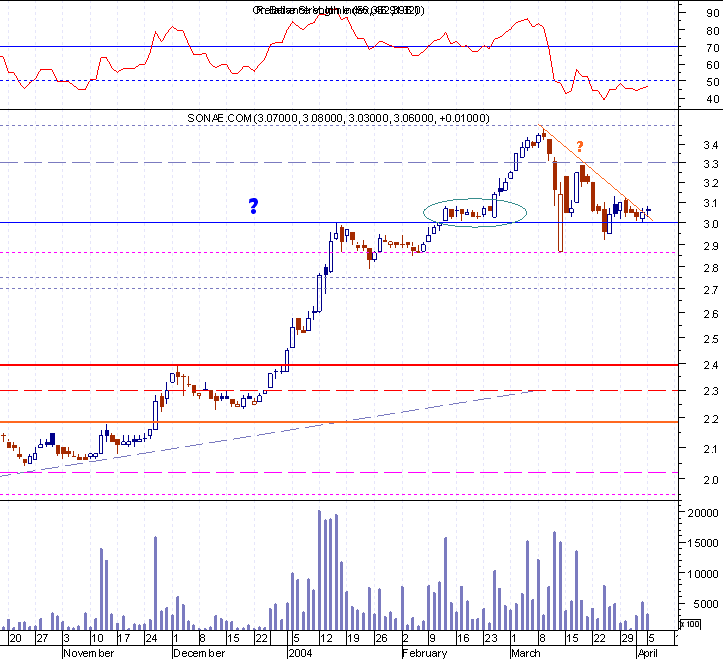Viewport: 723px width, 659px height.
Task: Click the x100 volume multiplier label
Action: point(690,624)
